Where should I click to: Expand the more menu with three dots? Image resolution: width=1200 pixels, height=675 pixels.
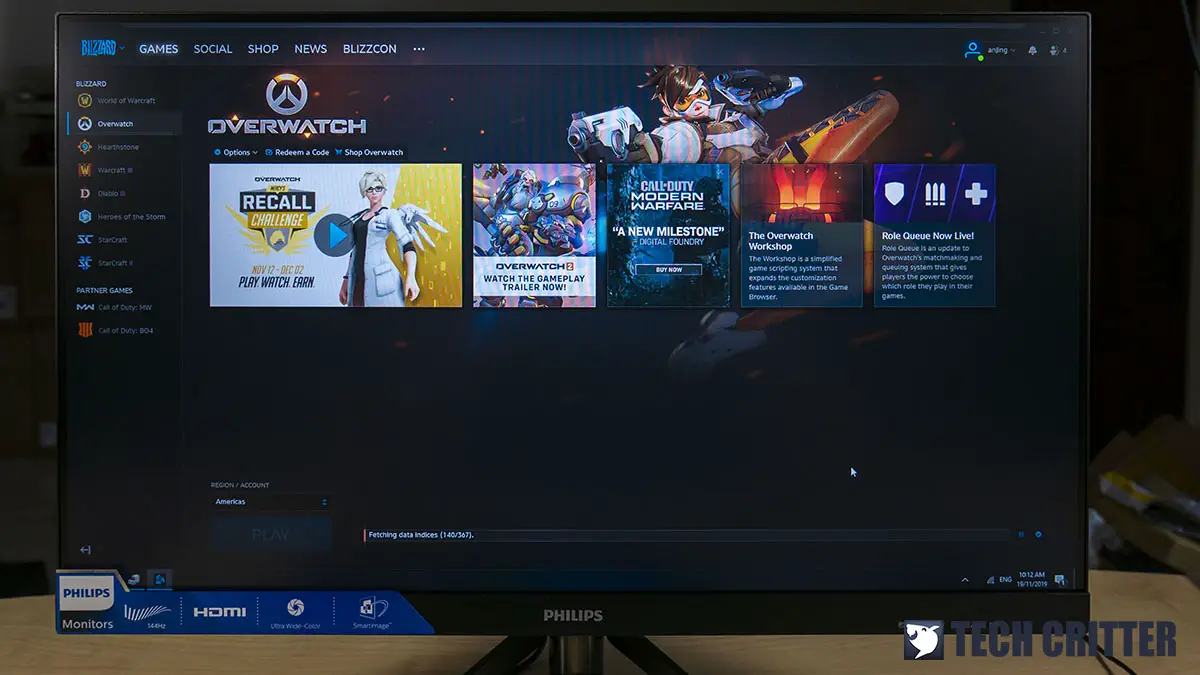419,49
